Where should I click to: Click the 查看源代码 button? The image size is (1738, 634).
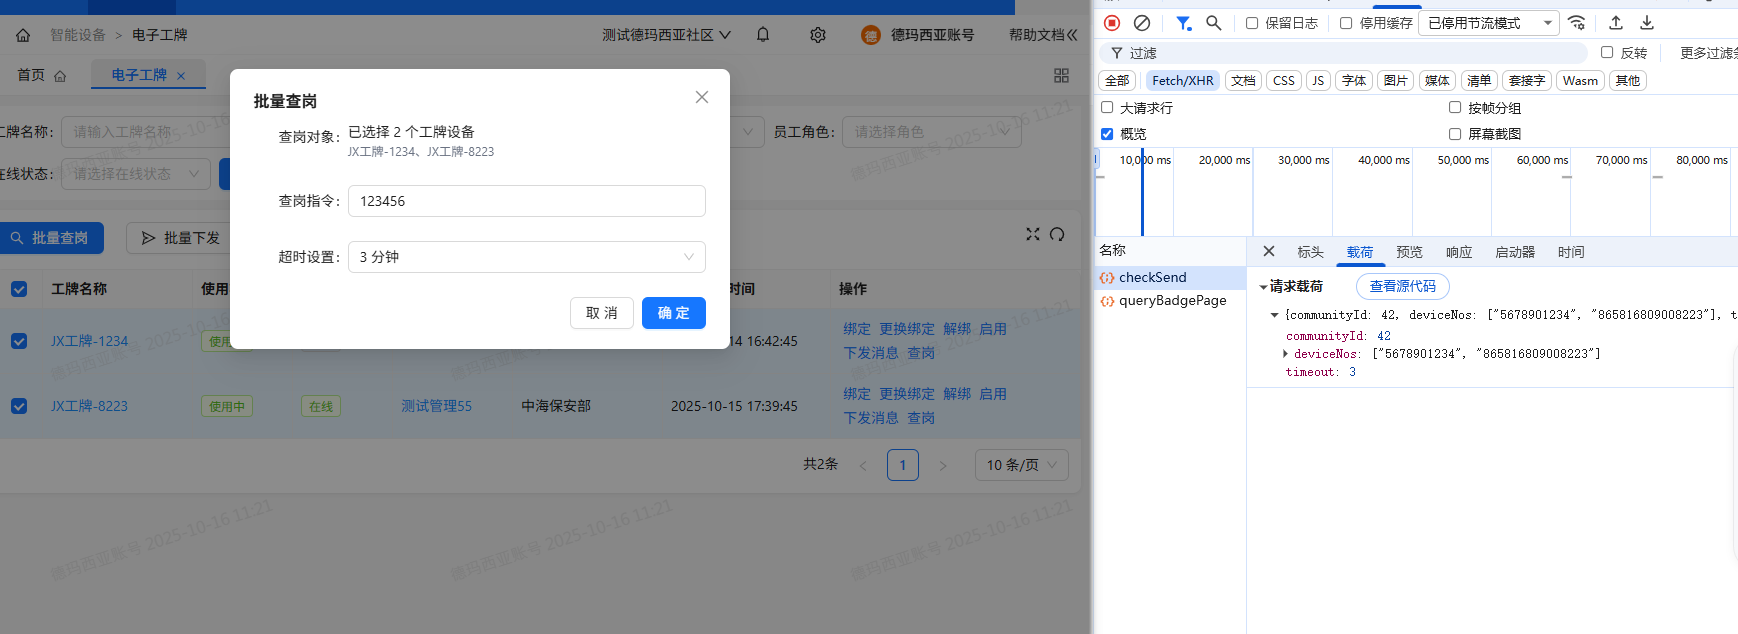[1402, 286]
